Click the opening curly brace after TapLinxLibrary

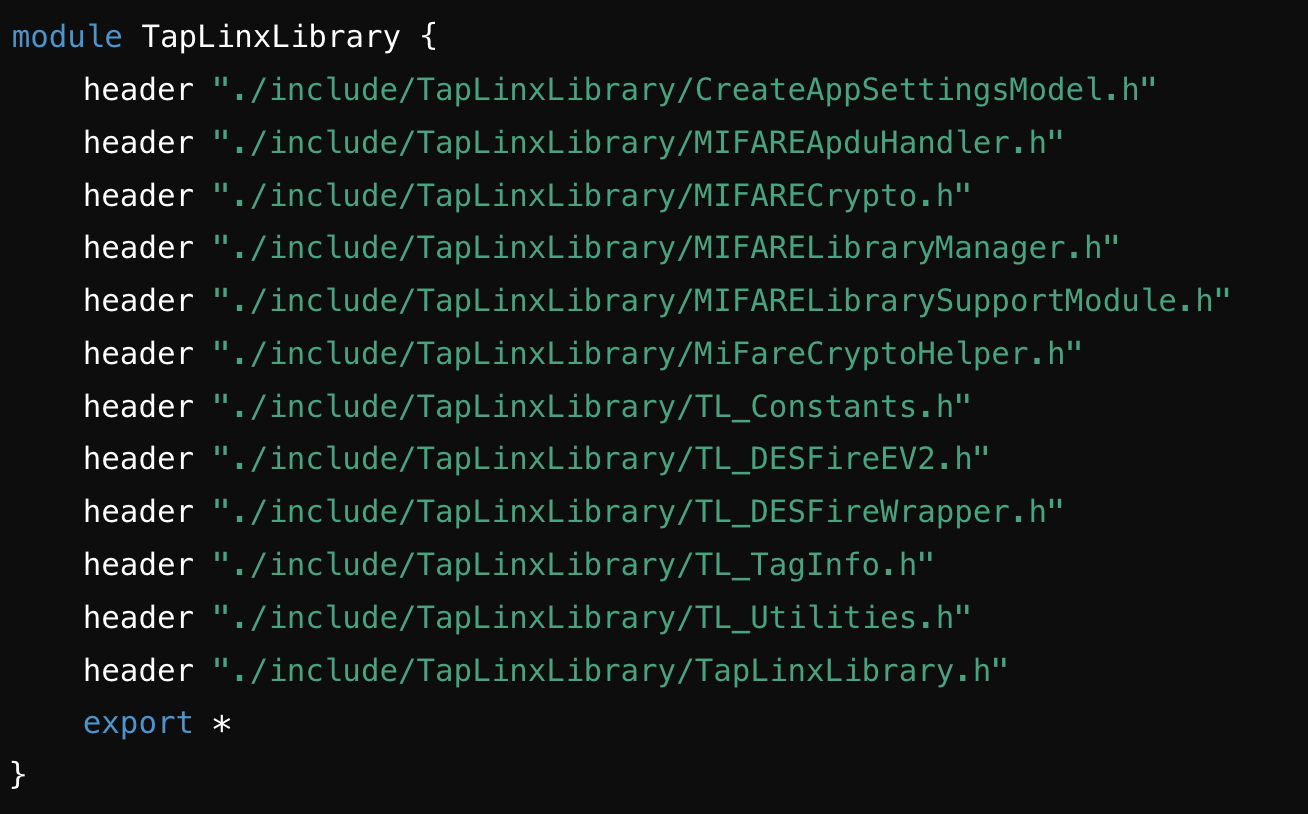pyautogui.click(x=428, y=38)
